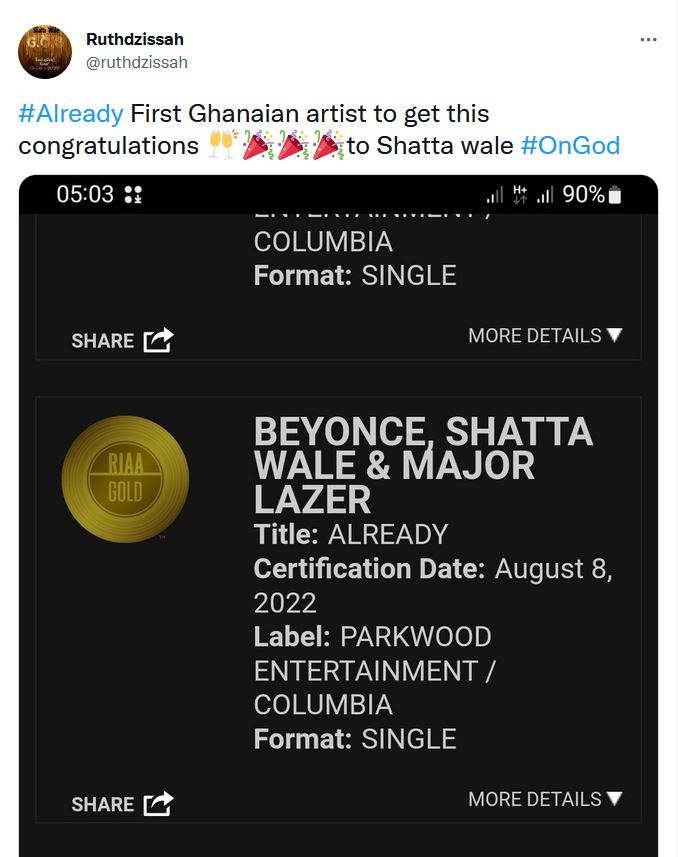This screenshot has height=857, width=678.
Task: Click the SHARE label in upper certification card
Action: [103, 341]
